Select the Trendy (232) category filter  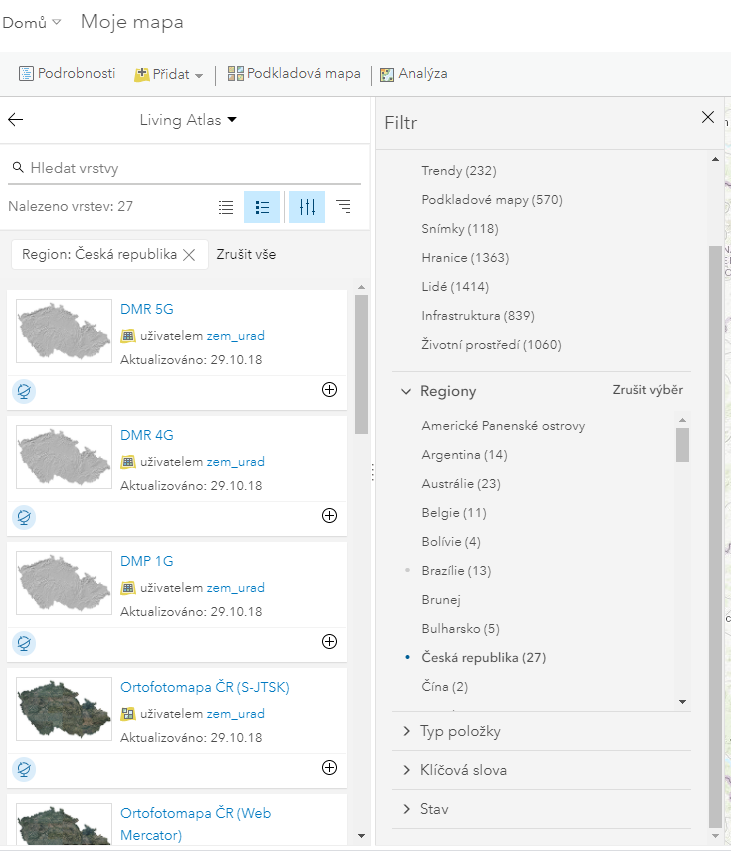[459, 171]
